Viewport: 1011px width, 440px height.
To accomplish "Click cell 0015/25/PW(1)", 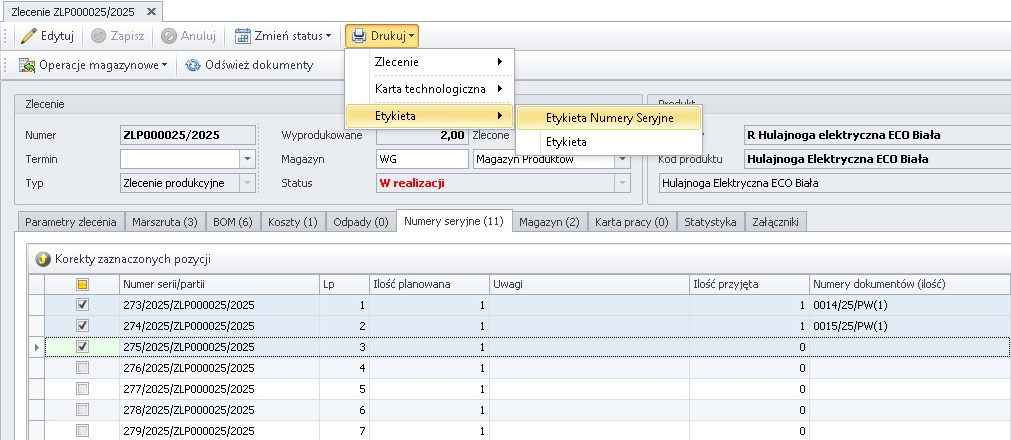I will click(910, 326).
